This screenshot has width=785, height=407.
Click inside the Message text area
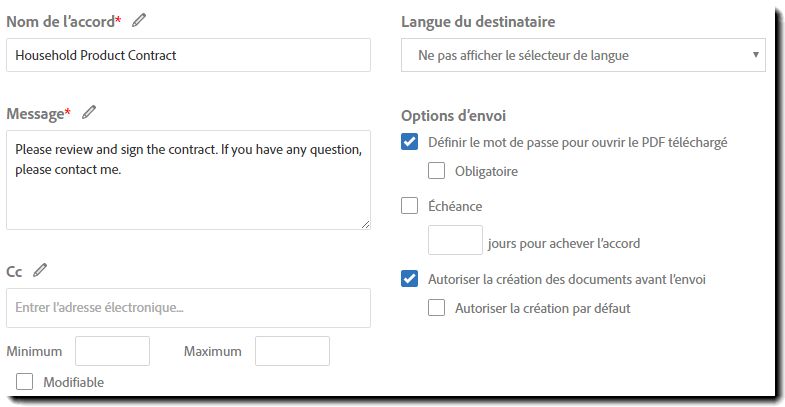[188, 180]
